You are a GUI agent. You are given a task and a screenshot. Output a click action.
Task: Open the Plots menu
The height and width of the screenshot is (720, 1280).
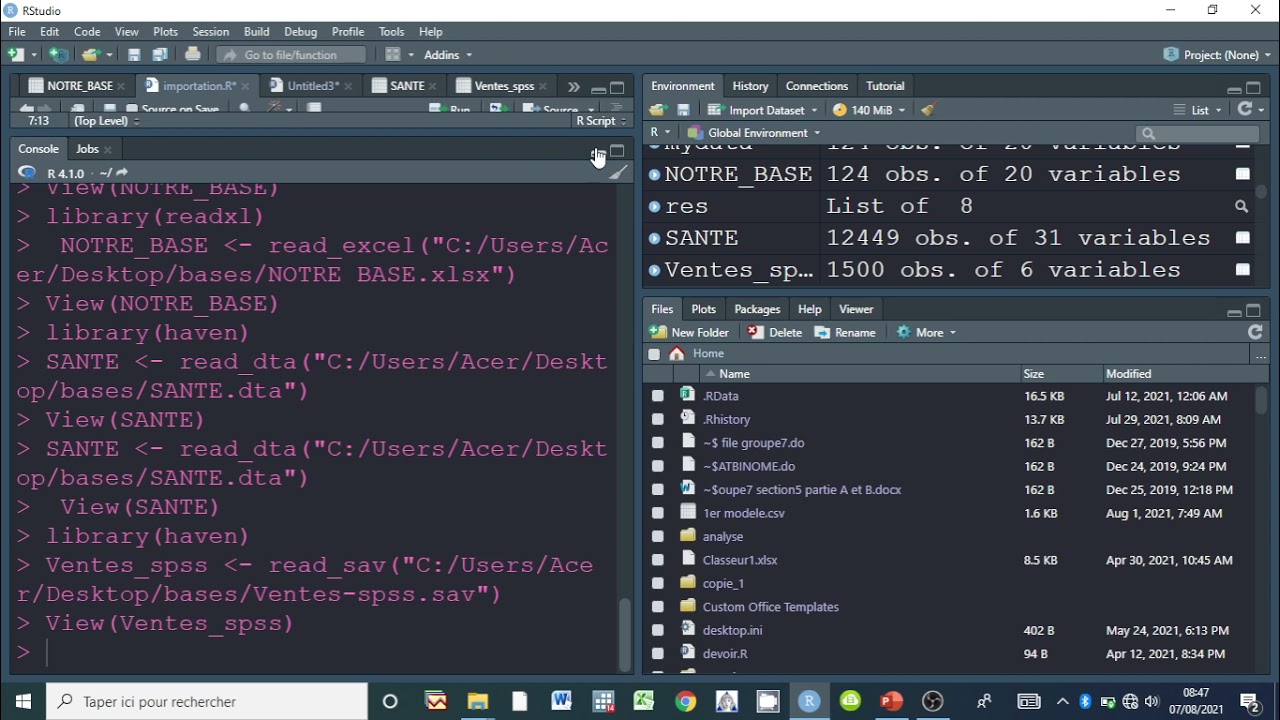165,32
